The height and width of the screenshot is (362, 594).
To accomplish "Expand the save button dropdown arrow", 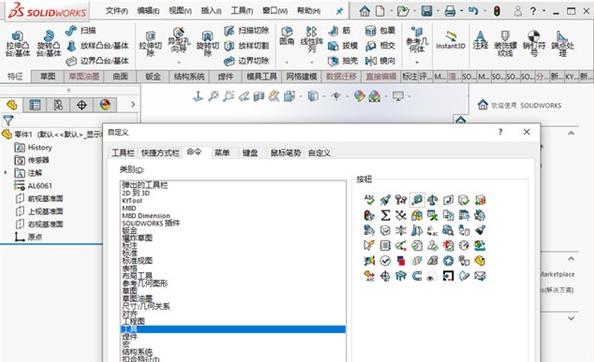I will point(438,11).
